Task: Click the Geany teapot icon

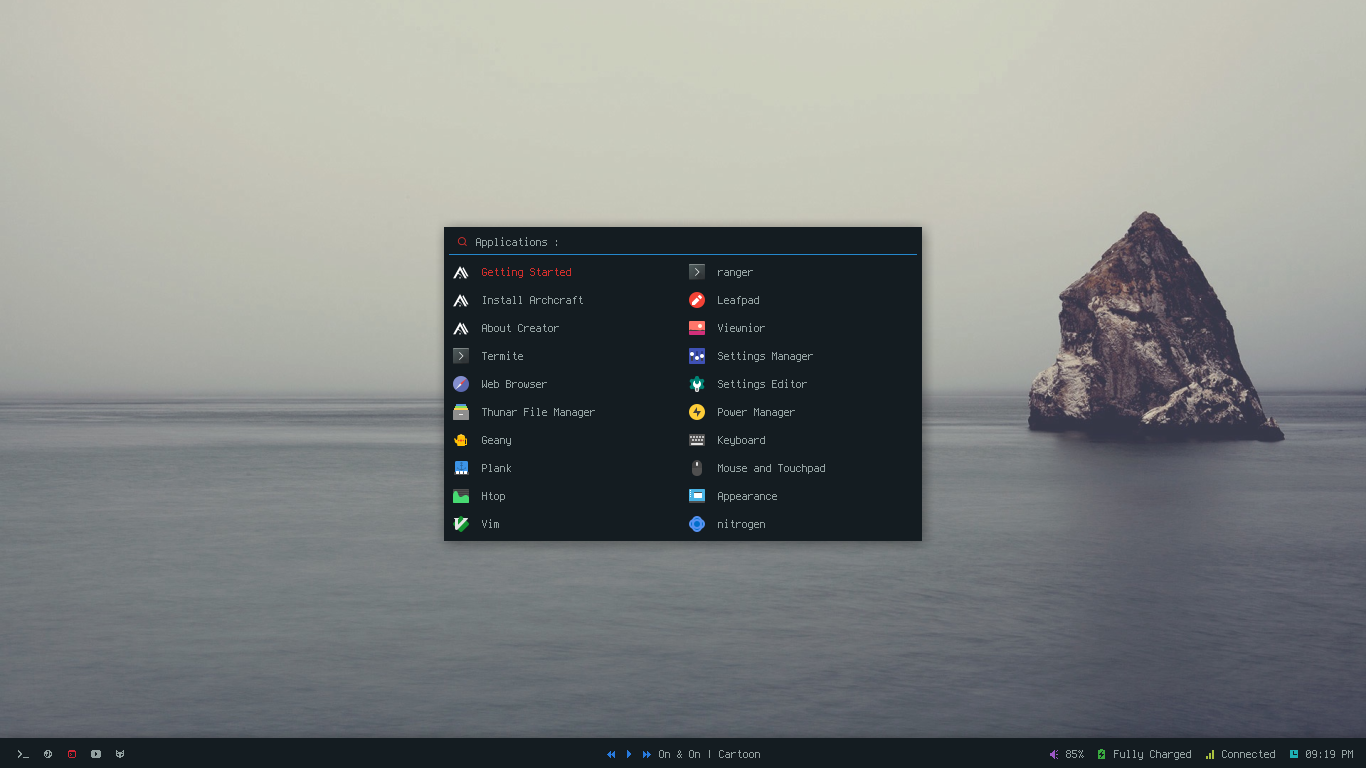Action: [x=461, y=440]
